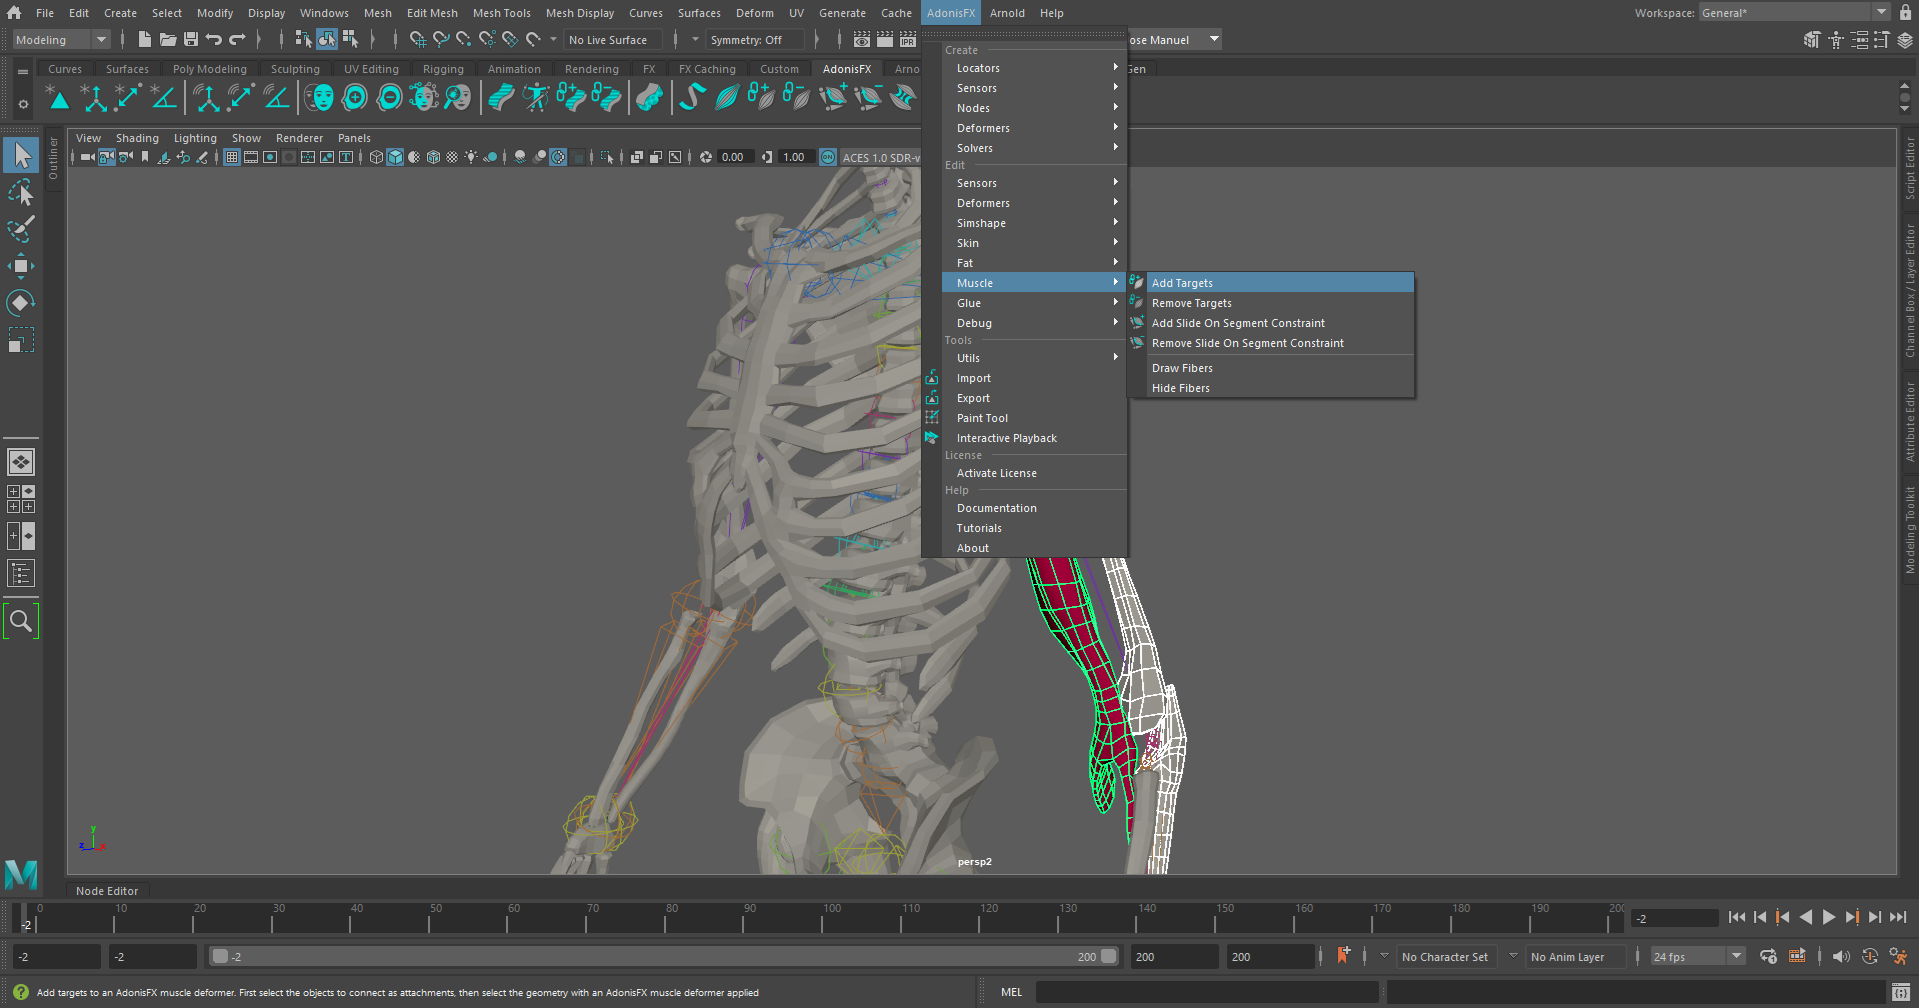This screenshot has height=1008, width=1919.
Task: Expand the Glue submenu
Action: tap(1034, 303)
